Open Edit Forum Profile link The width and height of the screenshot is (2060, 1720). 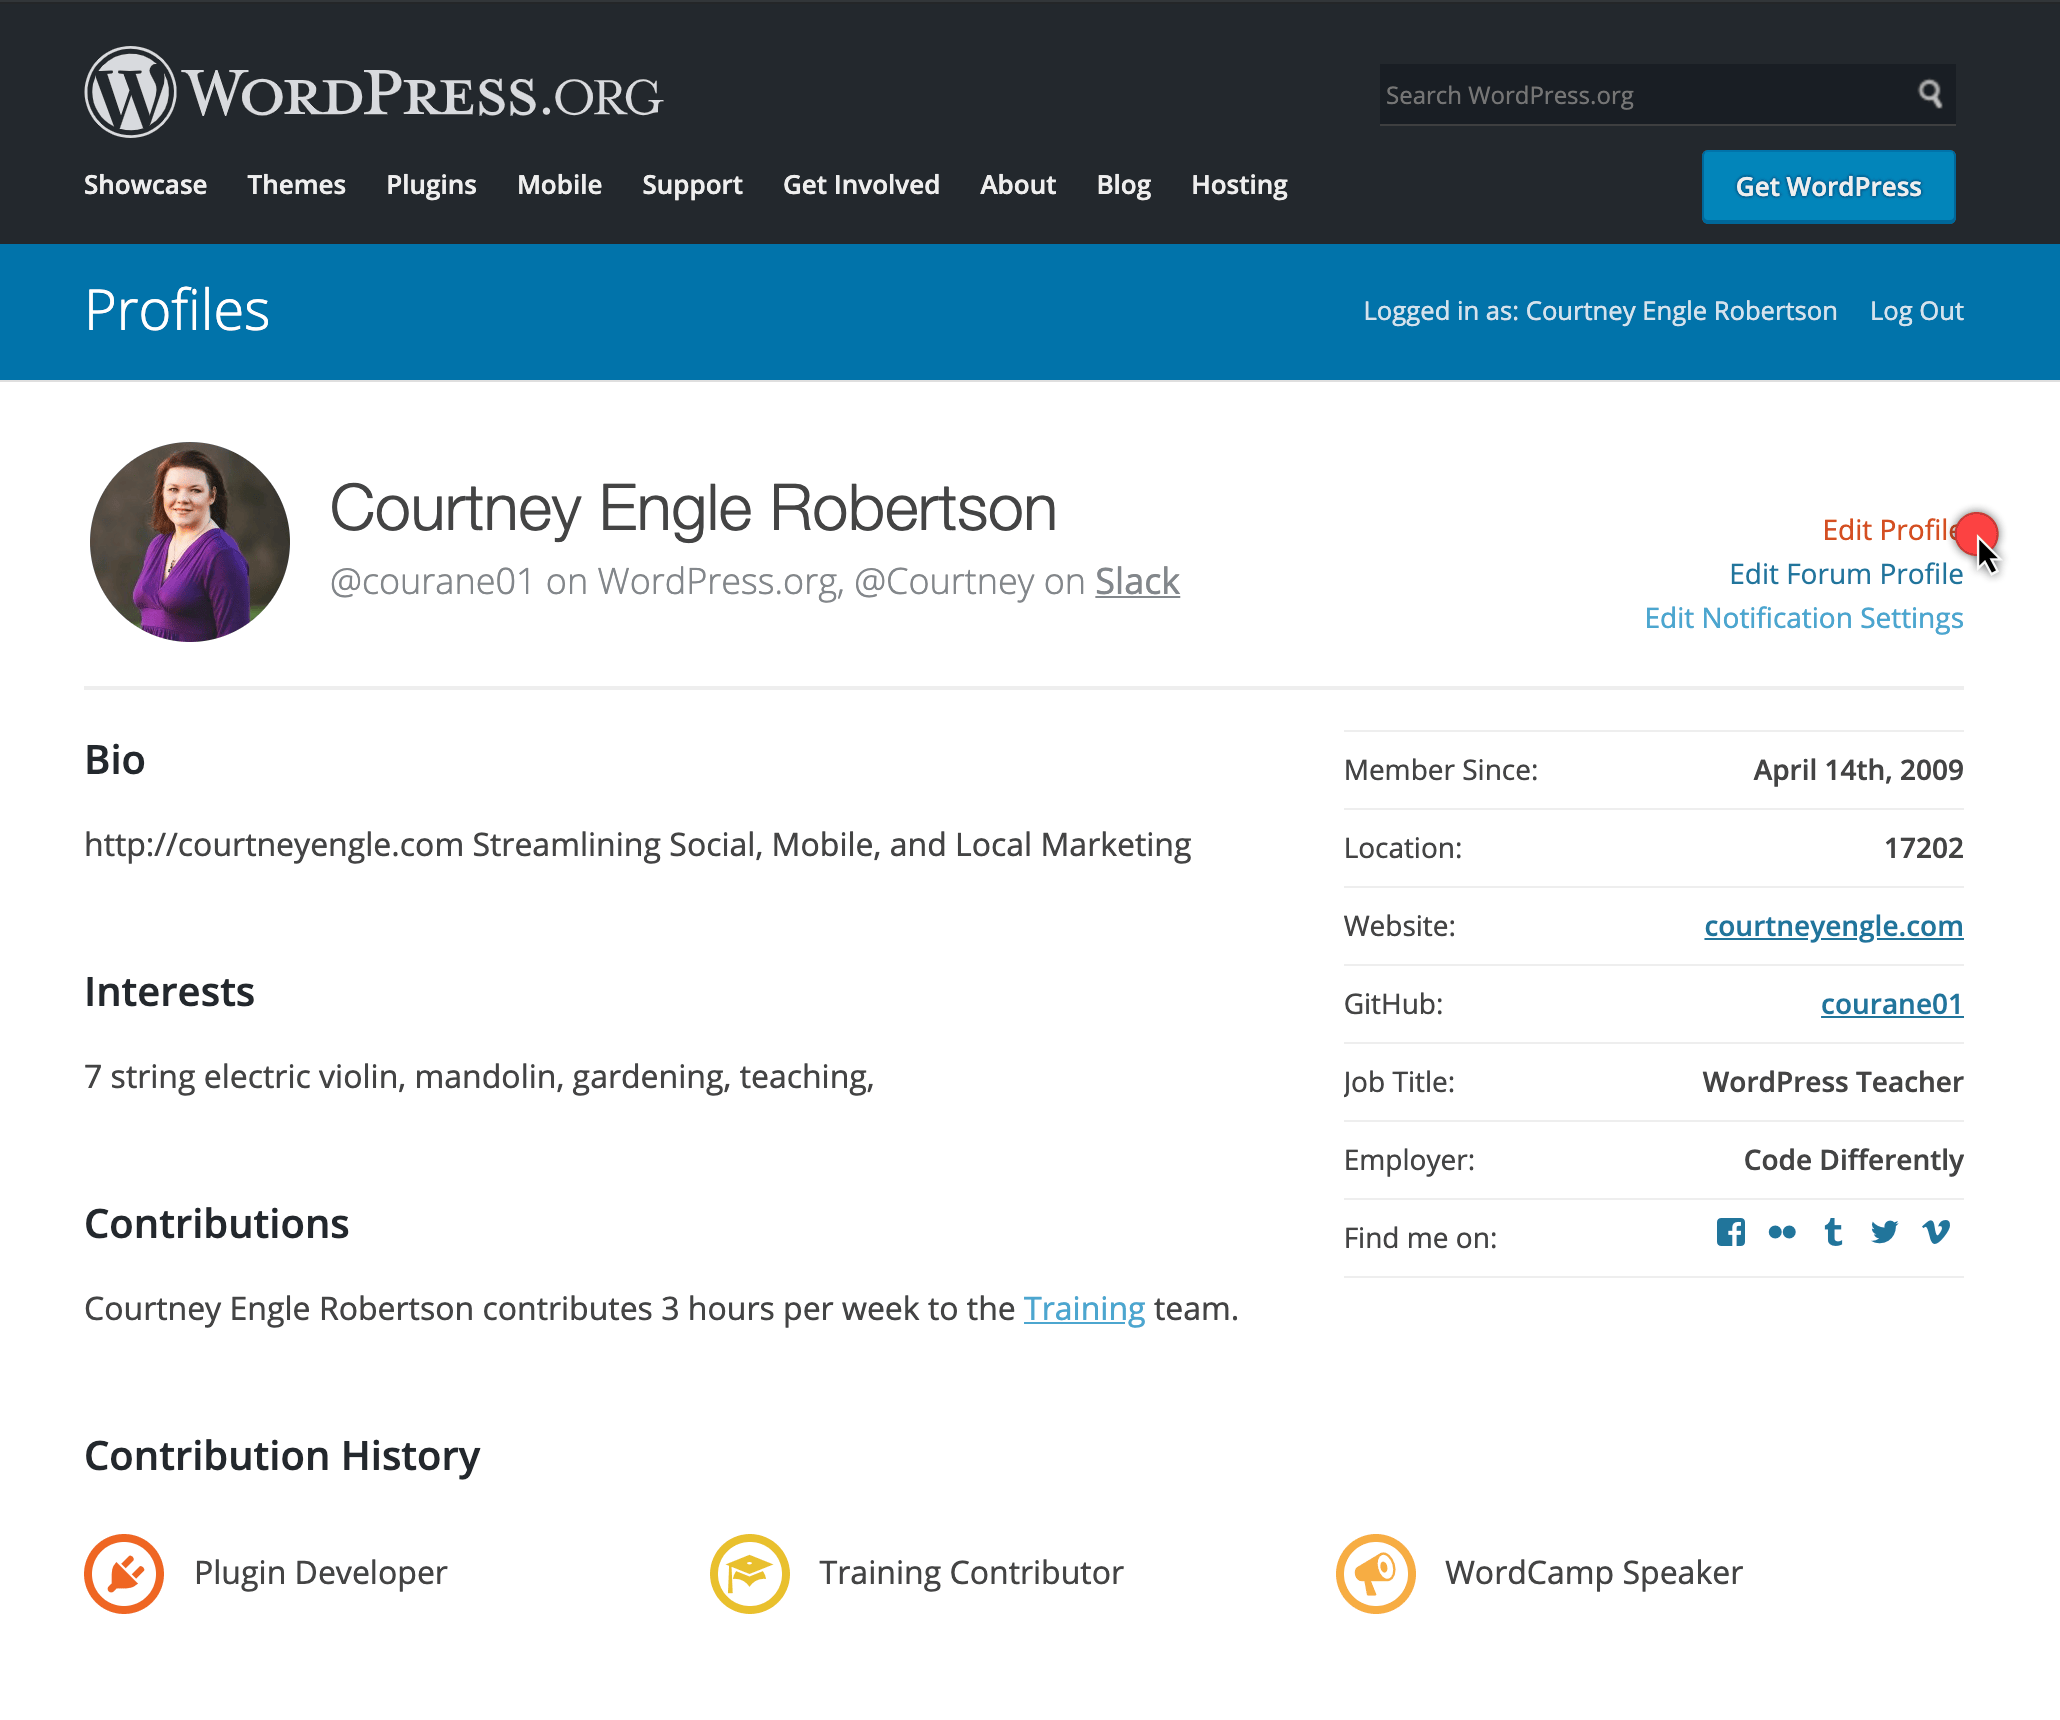click(x=1846, y=574)
